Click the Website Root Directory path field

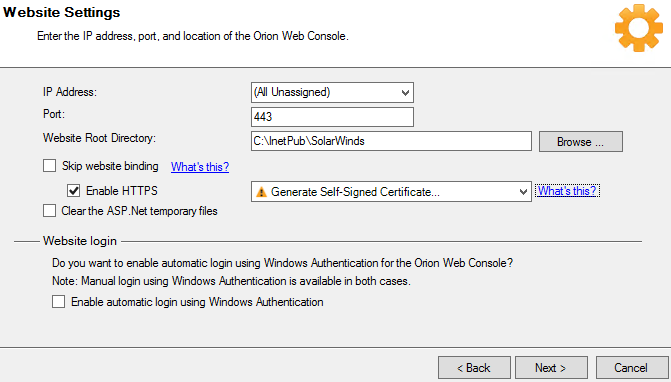391,141
